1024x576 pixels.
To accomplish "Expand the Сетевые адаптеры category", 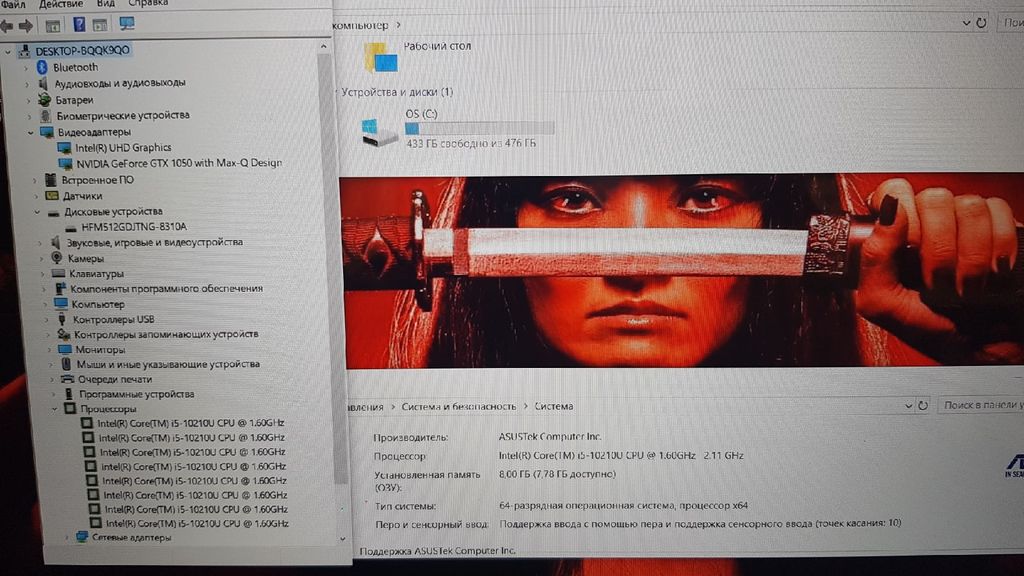I will pos(68,537).
